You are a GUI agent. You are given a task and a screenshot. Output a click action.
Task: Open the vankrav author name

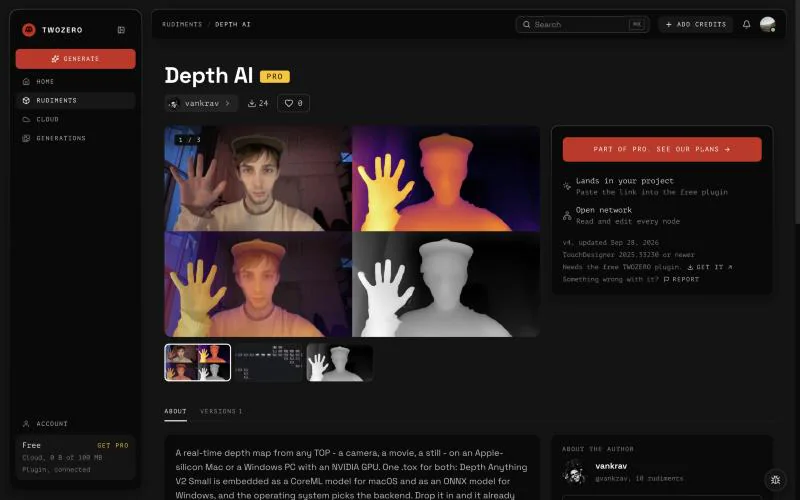pyautogui.click(x=611, y=466)
